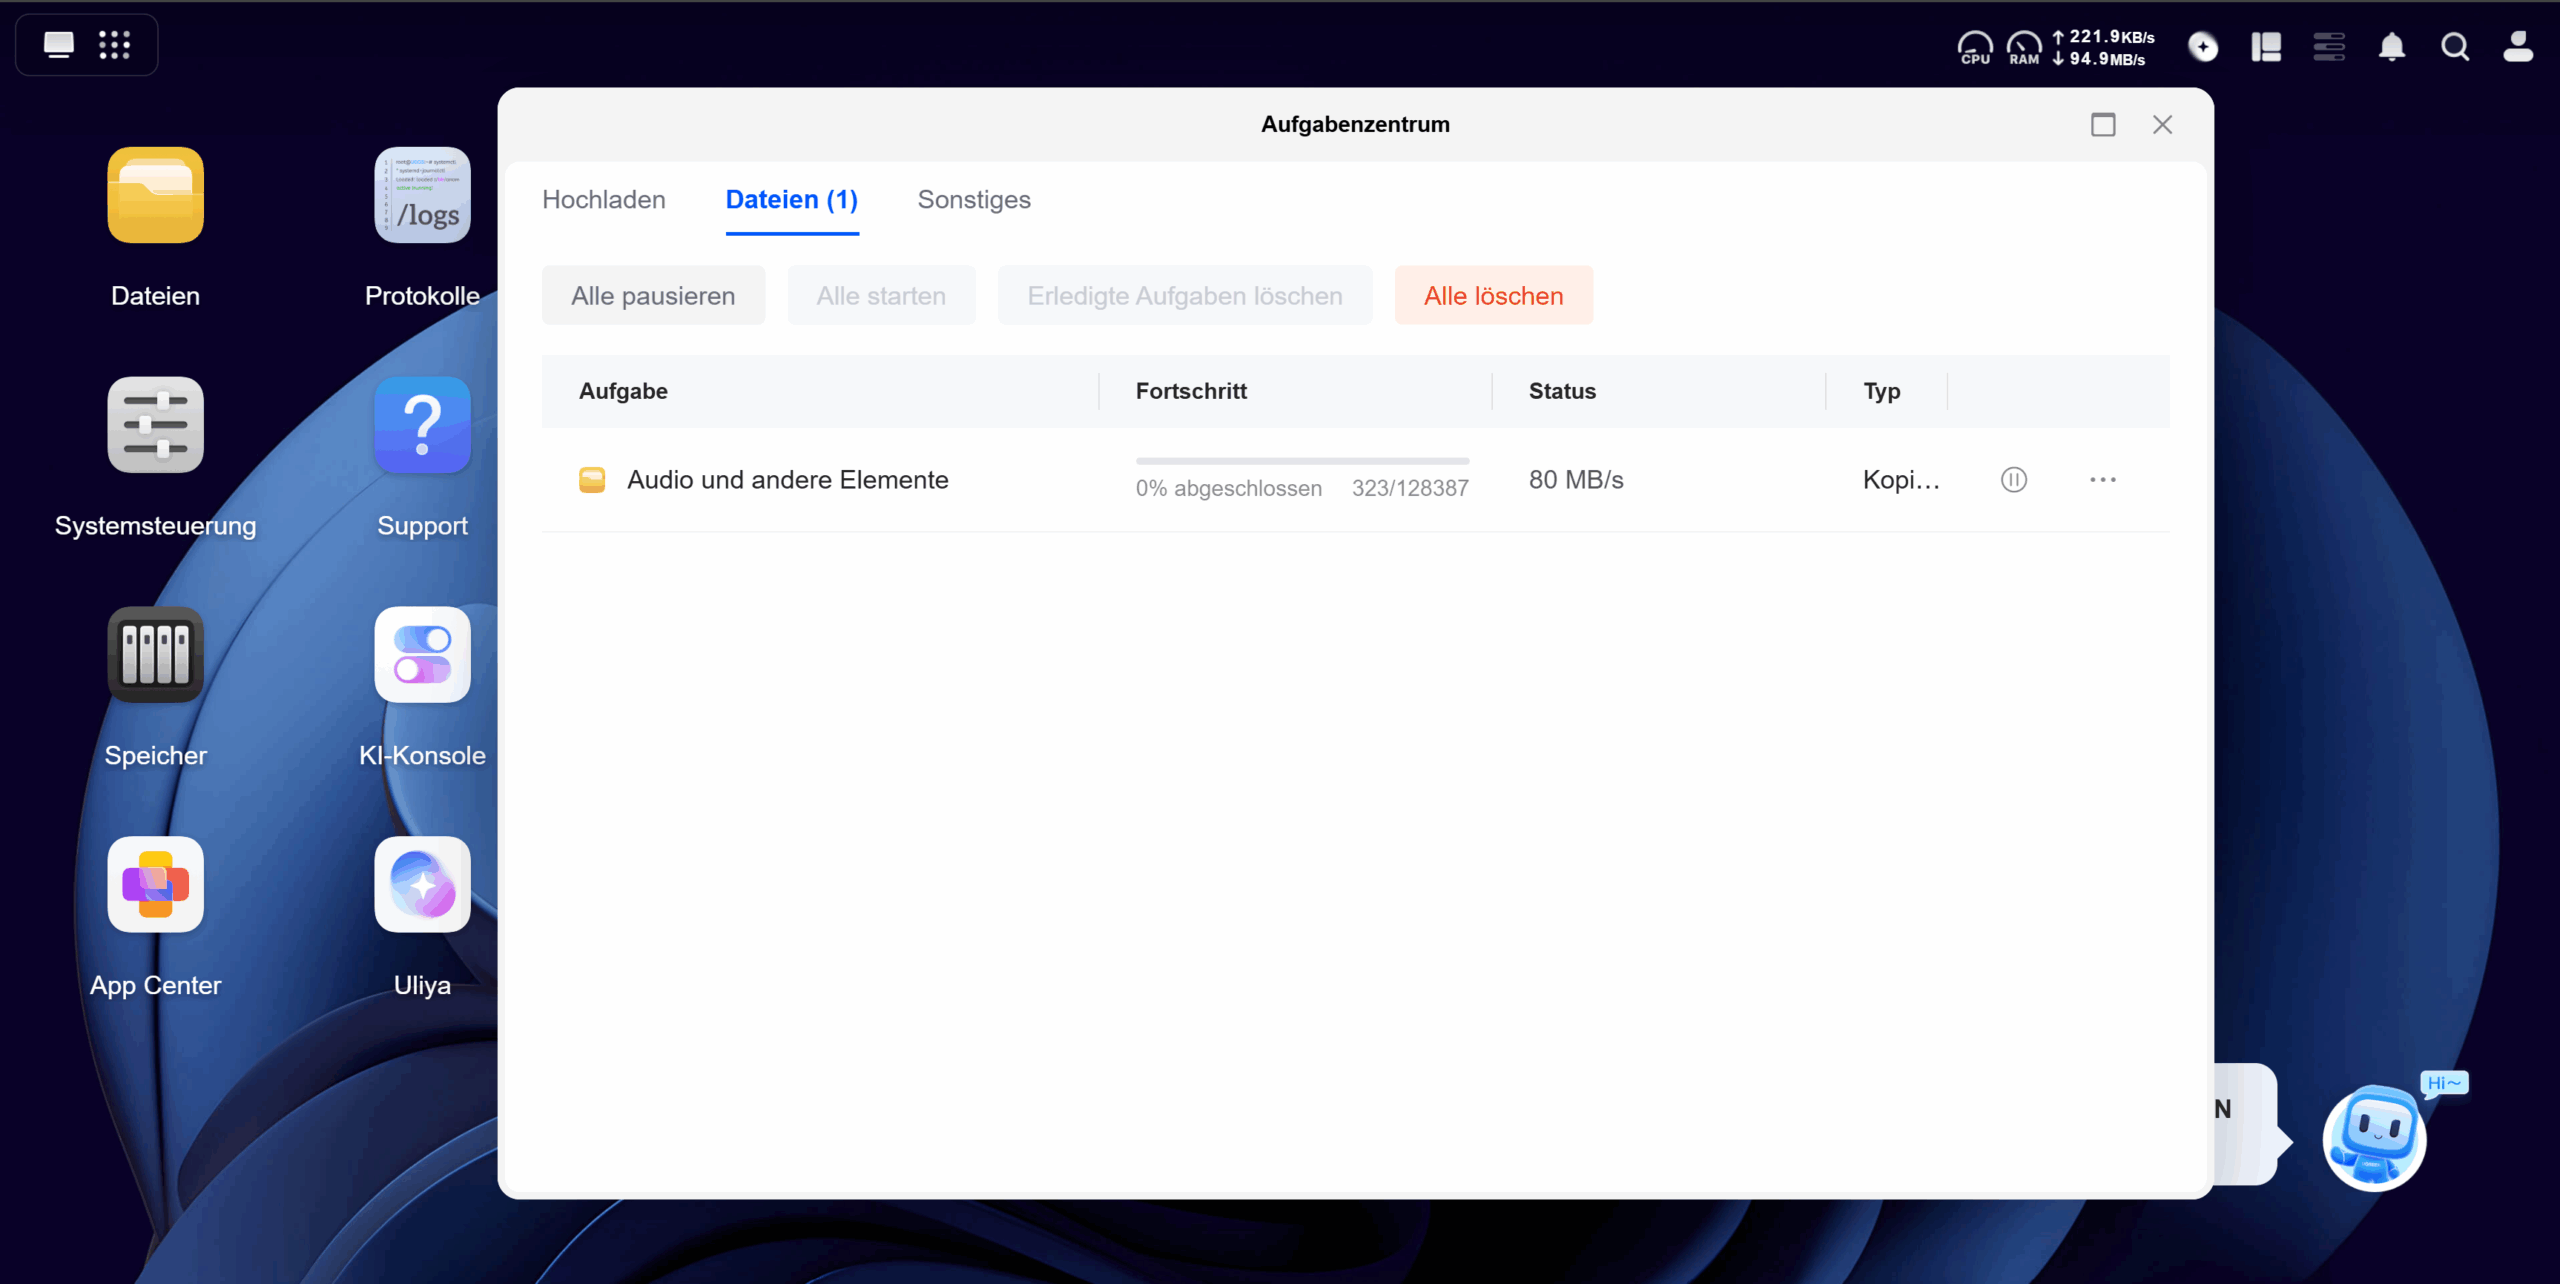Screen dimensions: 2560x1284
Task: Open the Dateien desktop app icon
Action: pos(155,196)
